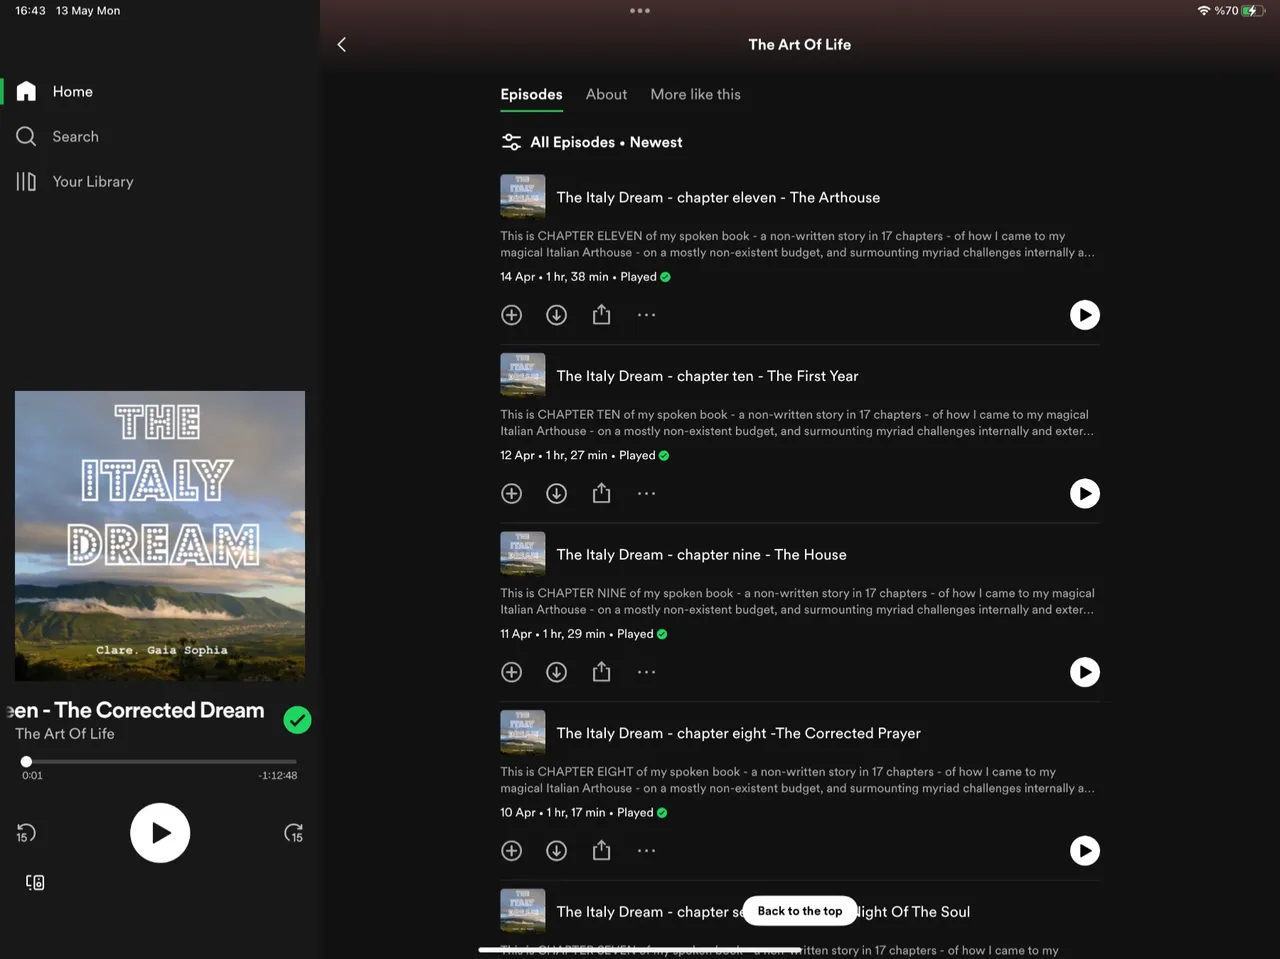The height and width of the screenshot is (959, 1280).
Task: Open chapter nine episode thumbnail
Action: pos(523,553)
